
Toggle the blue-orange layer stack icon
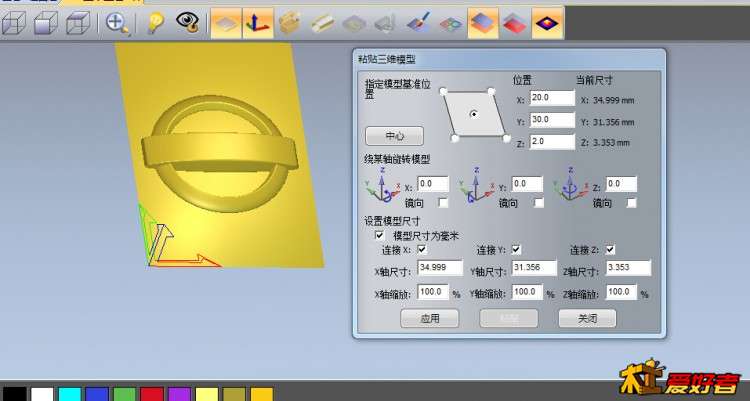click(x=483, y=23)
